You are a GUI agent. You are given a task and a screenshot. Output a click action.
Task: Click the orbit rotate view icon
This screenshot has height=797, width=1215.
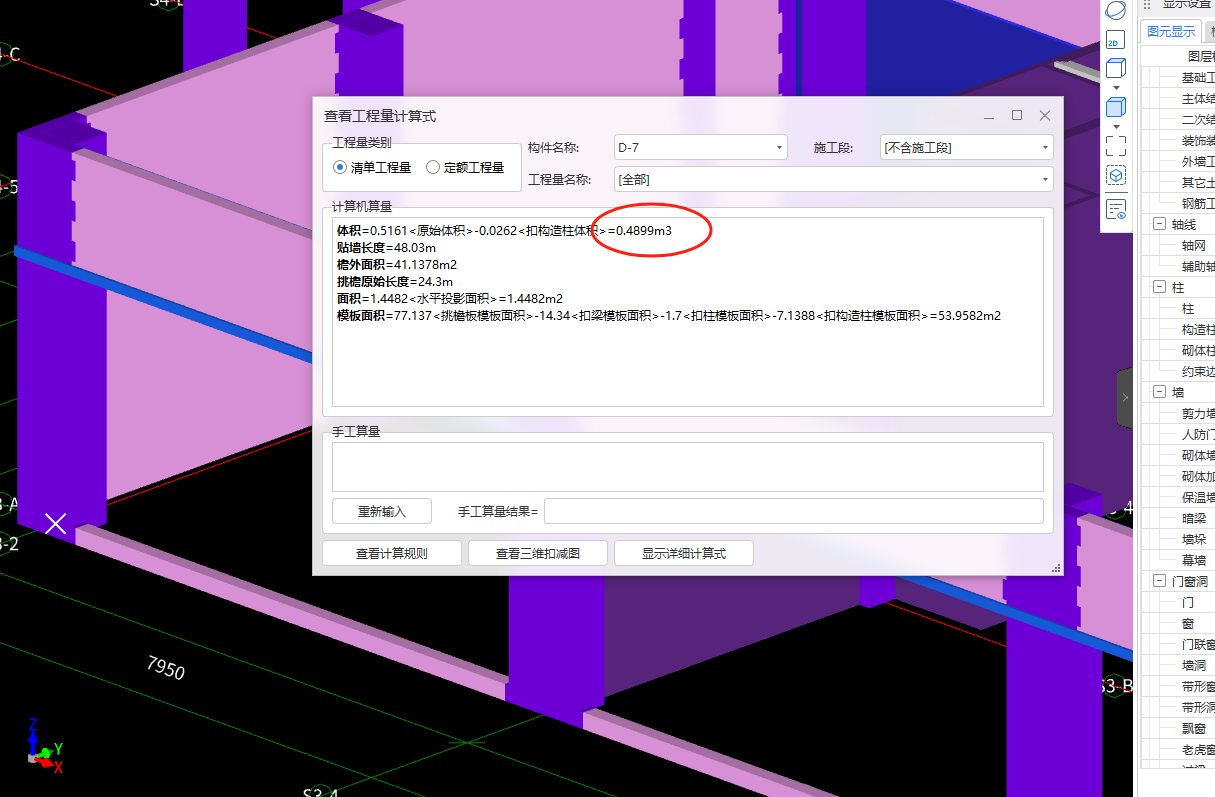(1116, 9)
